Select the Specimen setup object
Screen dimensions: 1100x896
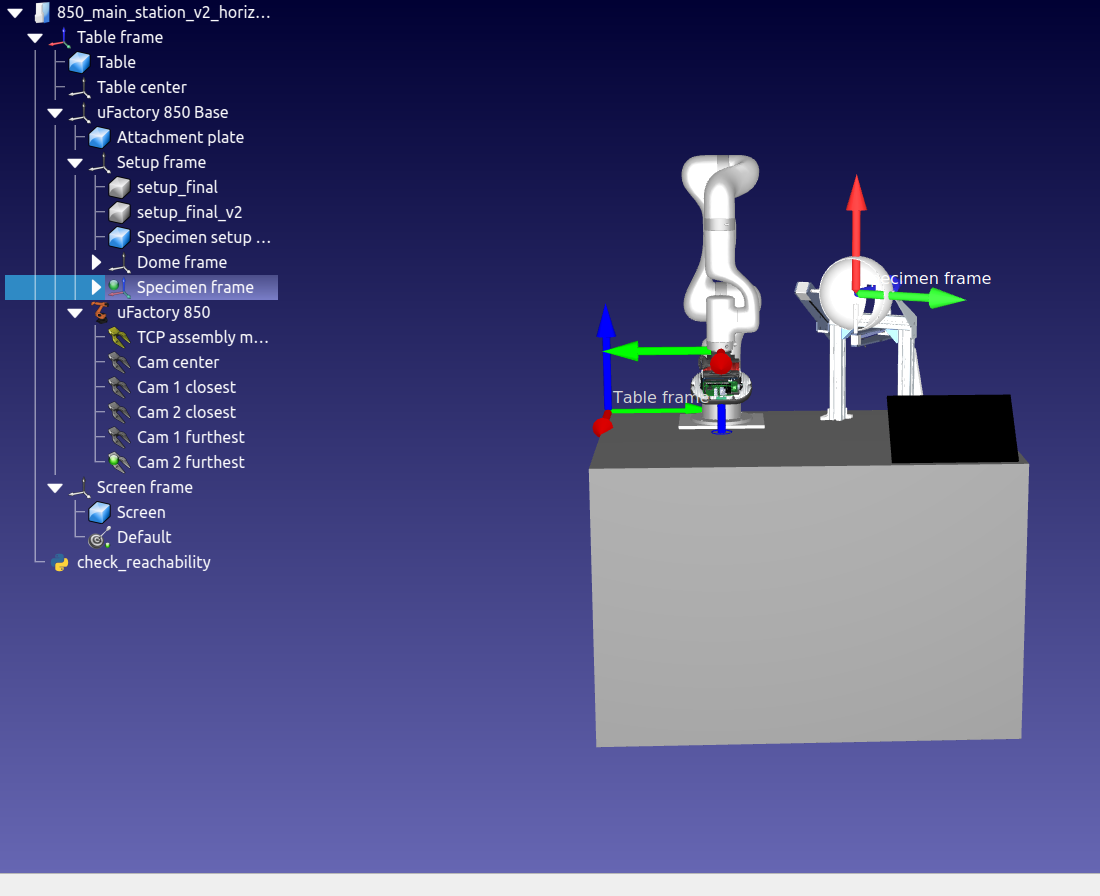click(x=204, y=238)
